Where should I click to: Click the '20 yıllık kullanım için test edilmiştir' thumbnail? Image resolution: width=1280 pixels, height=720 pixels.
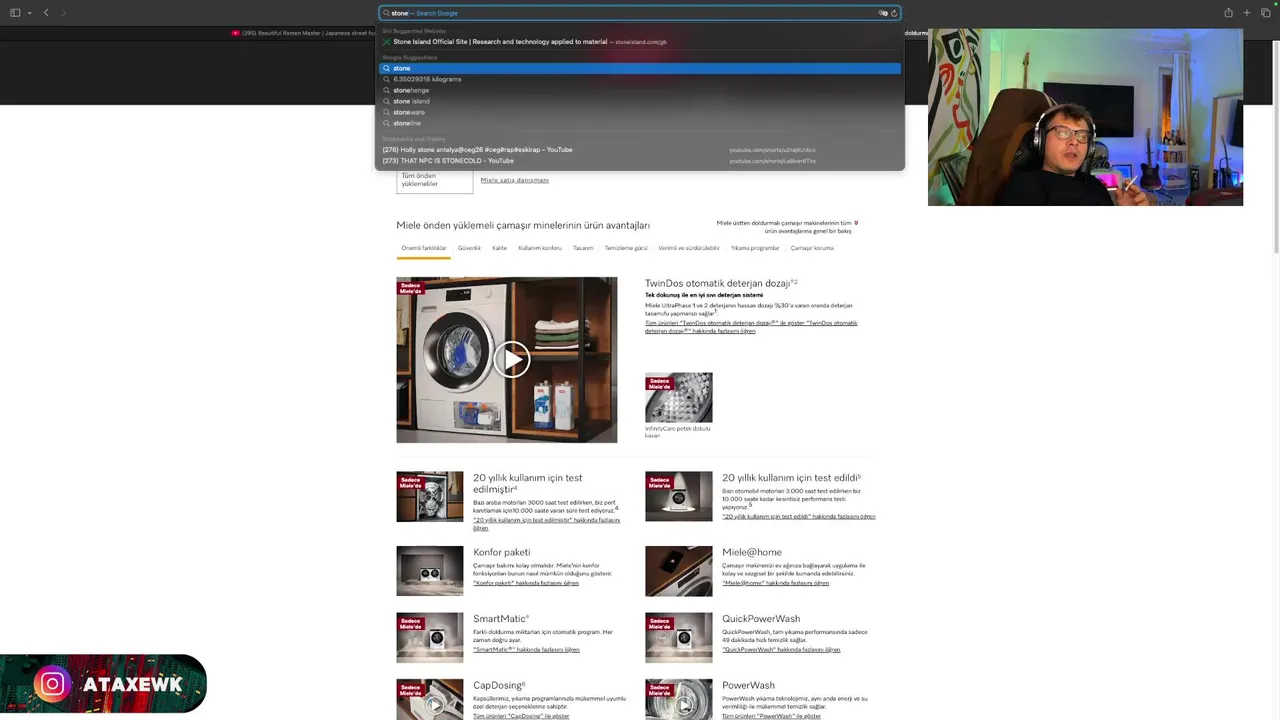[430, 497]
